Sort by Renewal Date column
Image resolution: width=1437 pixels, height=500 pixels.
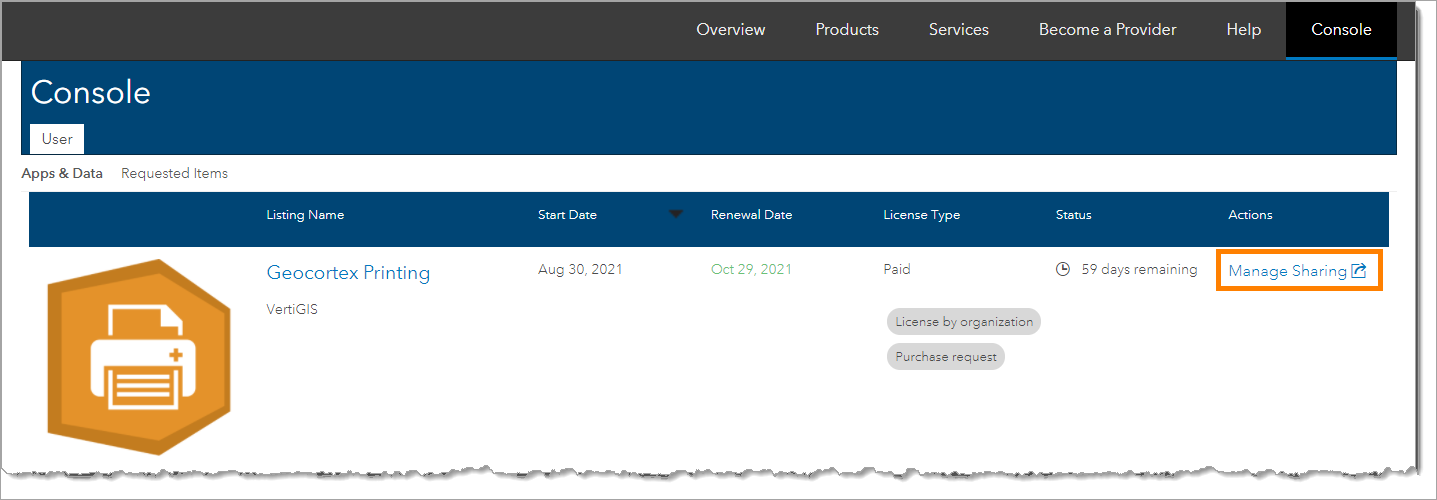point(751,215)
